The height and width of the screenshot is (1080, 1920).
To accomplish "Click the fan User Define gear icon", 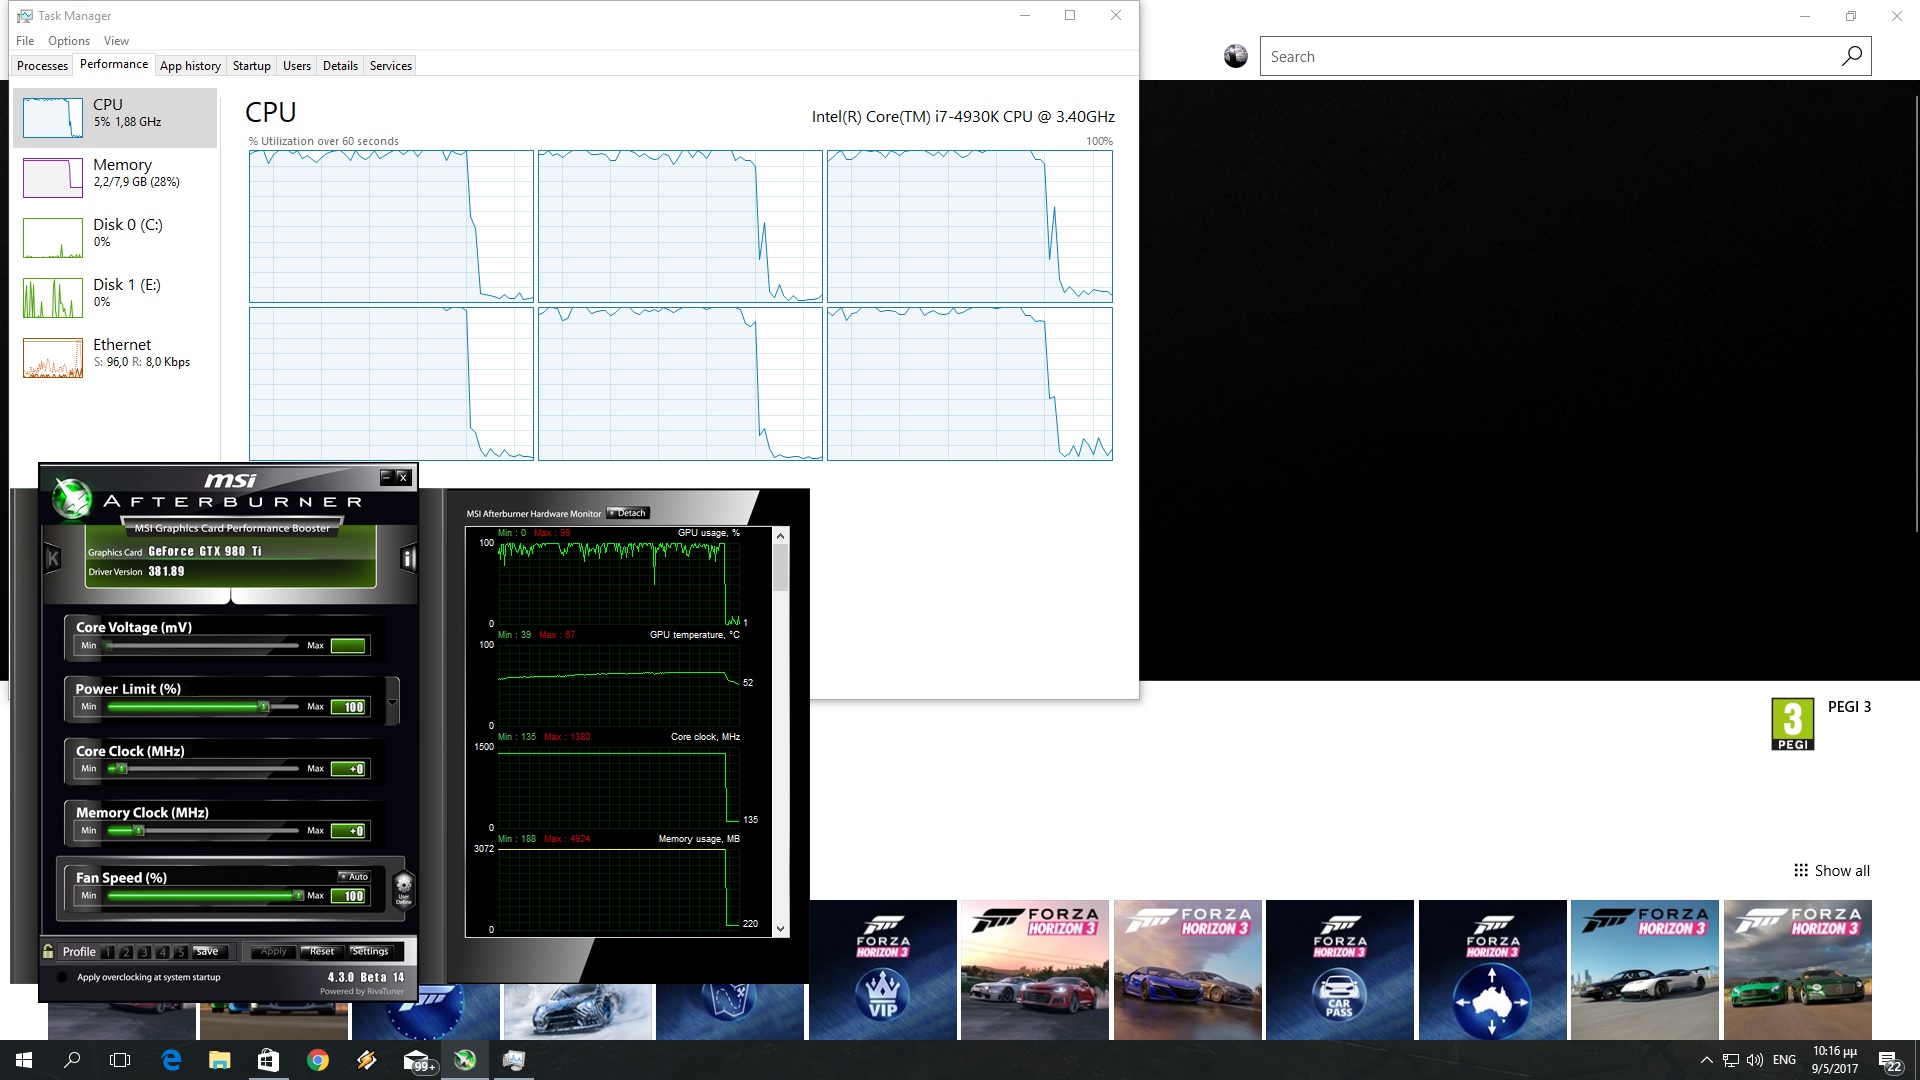I will click(x=404, y=886).
